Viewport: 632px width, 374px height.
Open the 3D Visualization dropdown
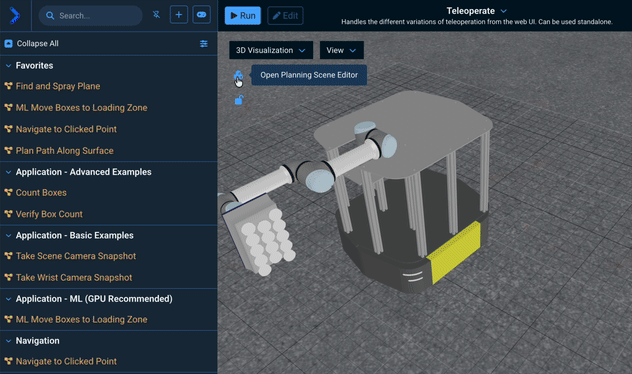[x=271, y=50]
